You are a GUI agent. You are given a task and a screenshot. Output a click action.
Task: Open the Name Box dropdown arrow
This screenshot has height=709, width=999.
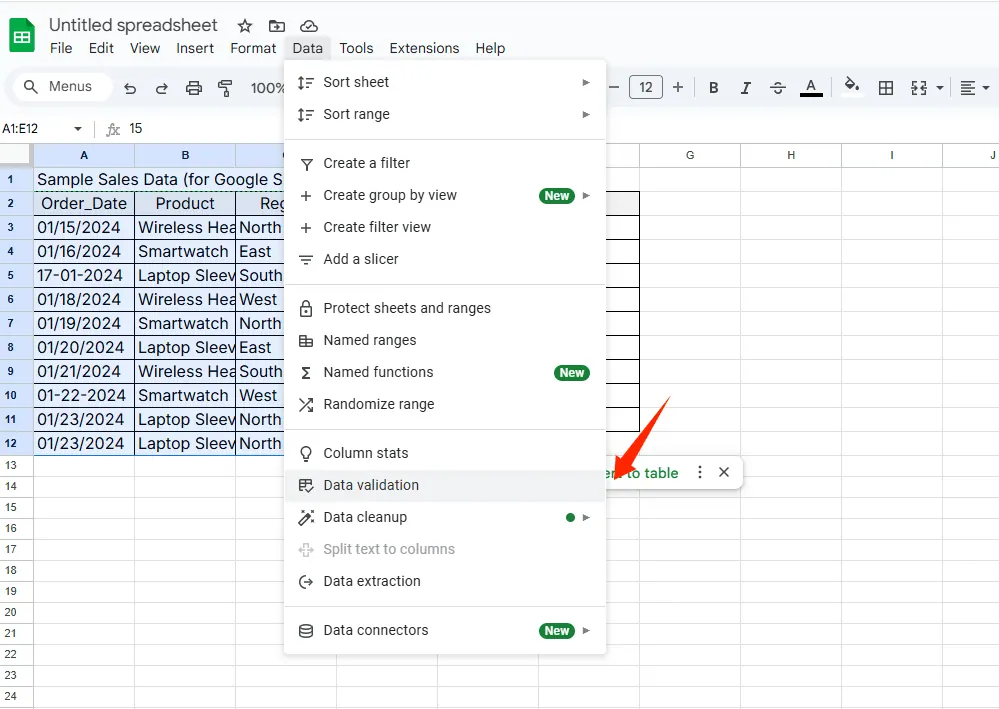click(x=78, y=129)
